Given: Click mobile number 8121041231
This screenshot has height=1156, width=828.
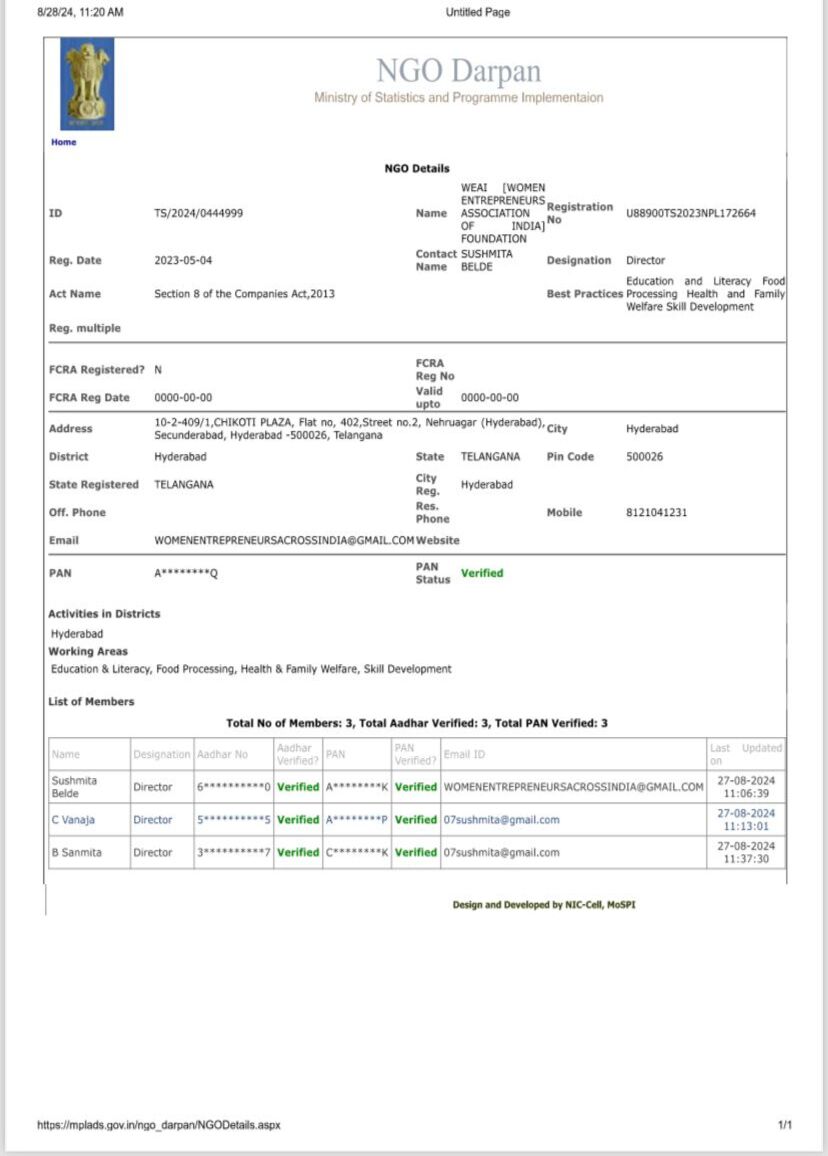Looking at the screenshot, I should 656,512.
